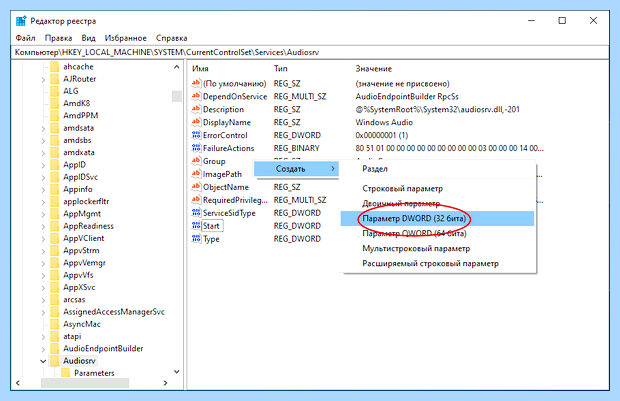Click the DependOnService string value icon

pyautogui.click(x=196, y=96)
